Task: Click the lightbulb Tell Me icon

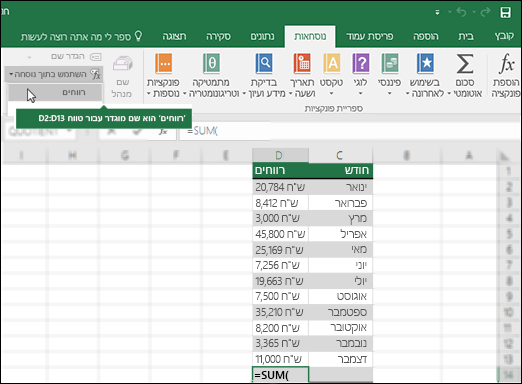Action: [x=138, y=36]
